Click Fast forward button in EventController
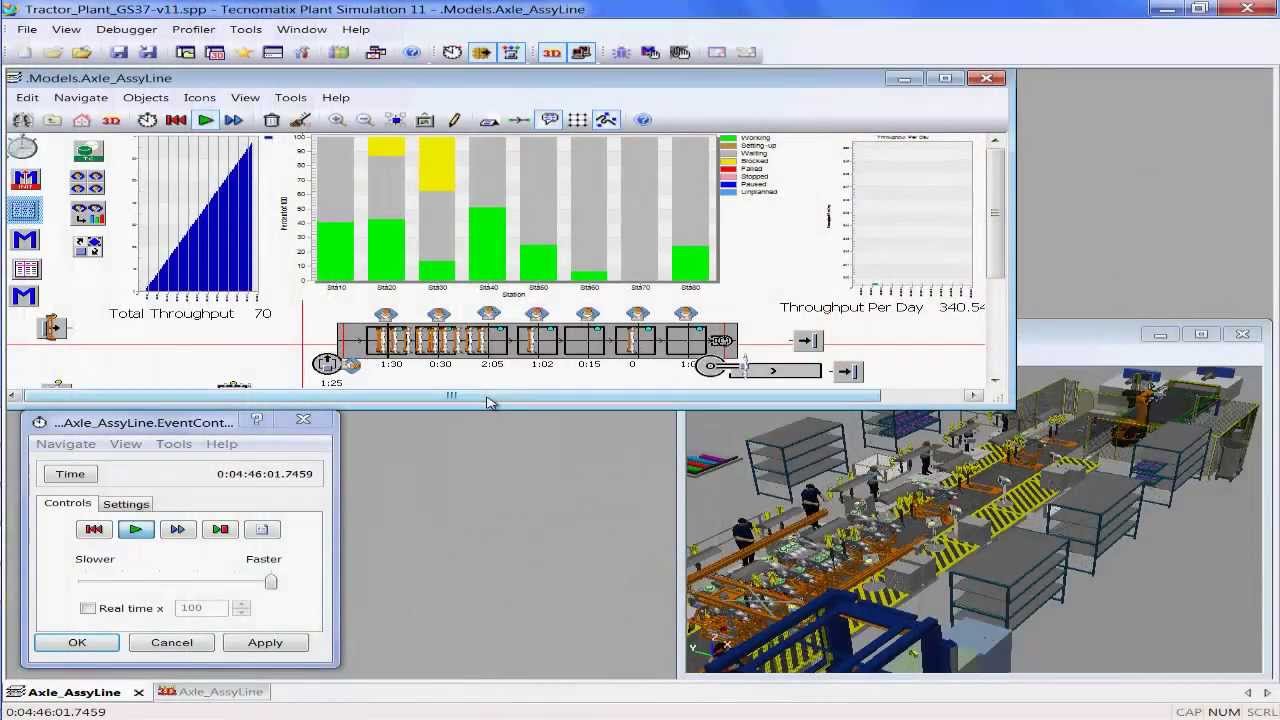The image size is (1280, 720). coord(177,529)
